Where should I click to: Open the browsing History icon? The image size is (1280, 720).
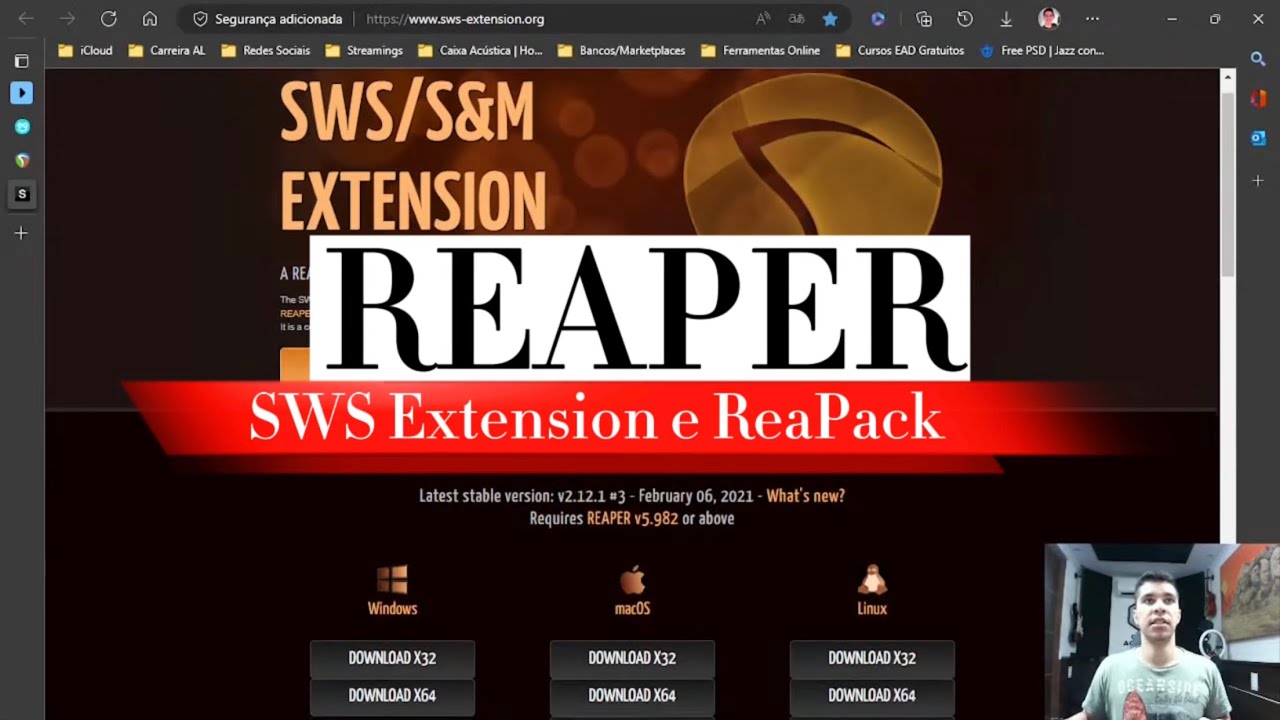click(965, 19)
